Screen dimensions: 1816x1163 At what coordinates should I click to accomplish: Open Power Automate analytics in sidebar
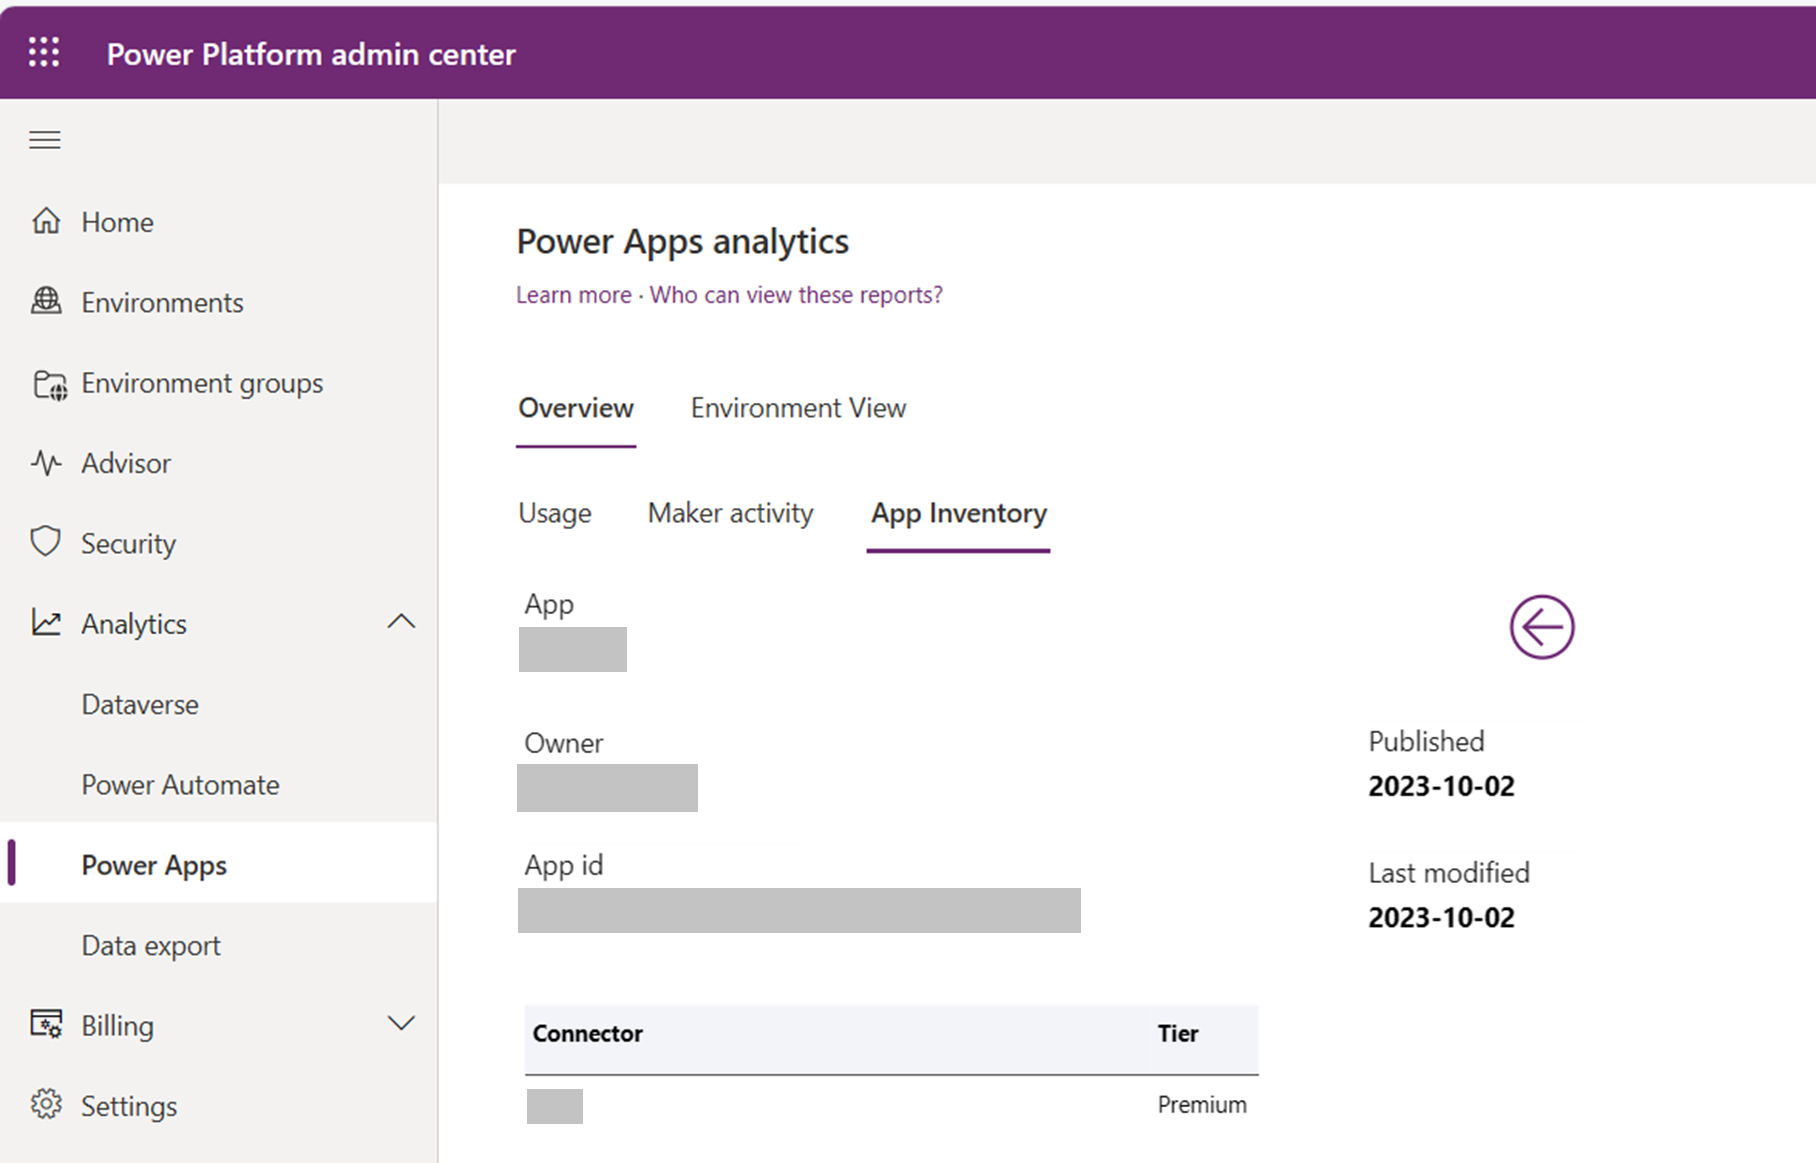(x=180, y=785)
